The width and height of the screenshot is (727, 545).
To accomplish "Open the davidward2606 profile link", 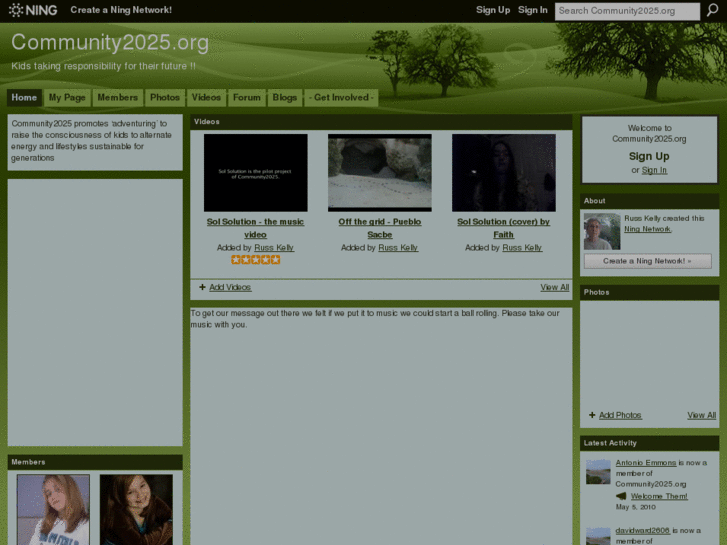I will (643, 530).
